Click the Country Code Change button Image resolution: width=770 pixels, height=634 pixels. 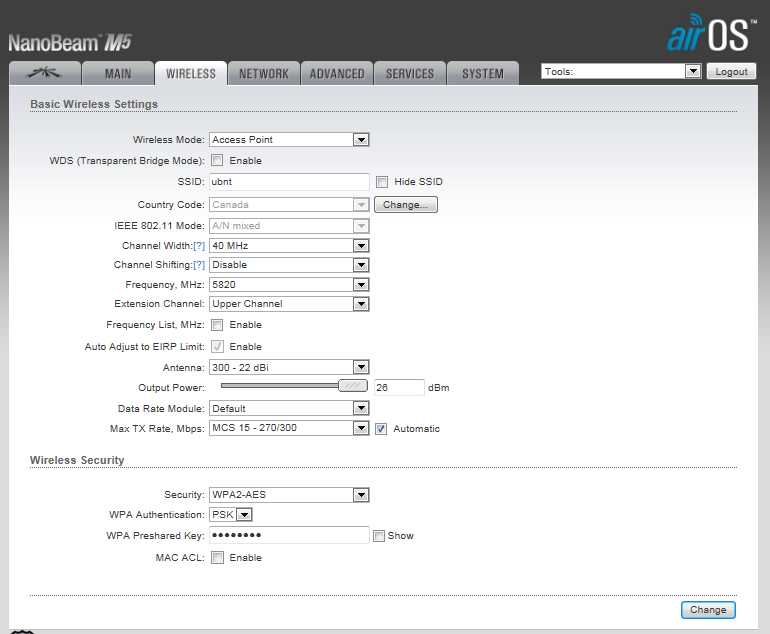click(x=406, y=204)
